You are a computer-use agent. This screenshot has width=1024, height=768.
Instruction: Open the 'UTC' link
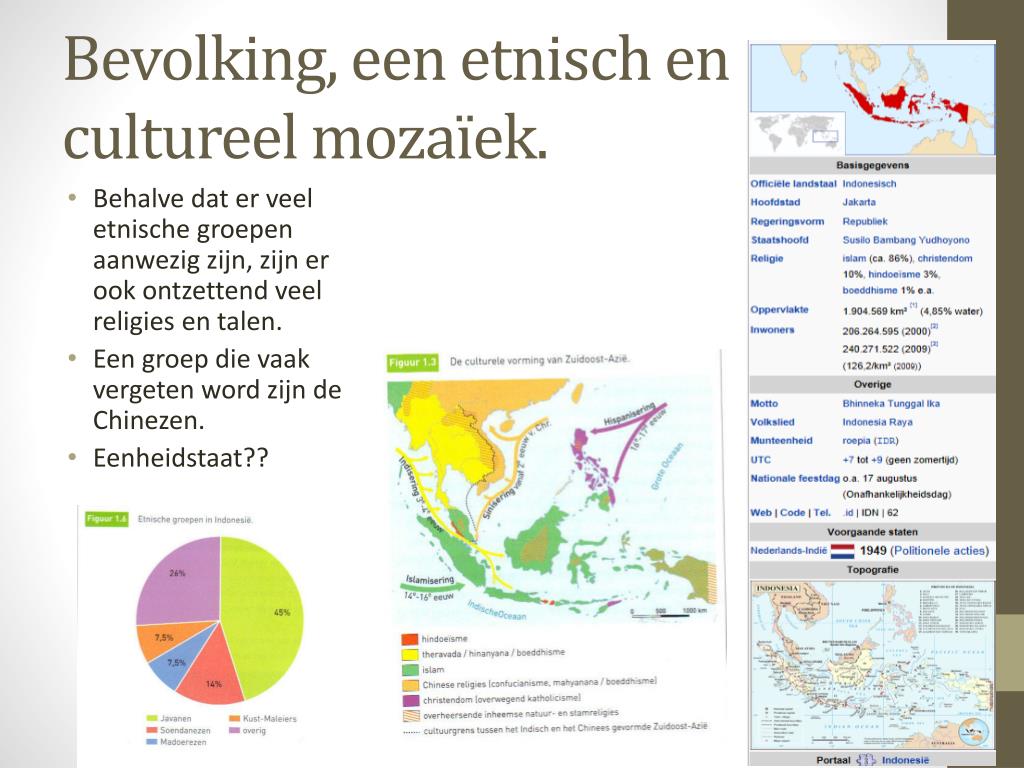[x=760, y=460]
